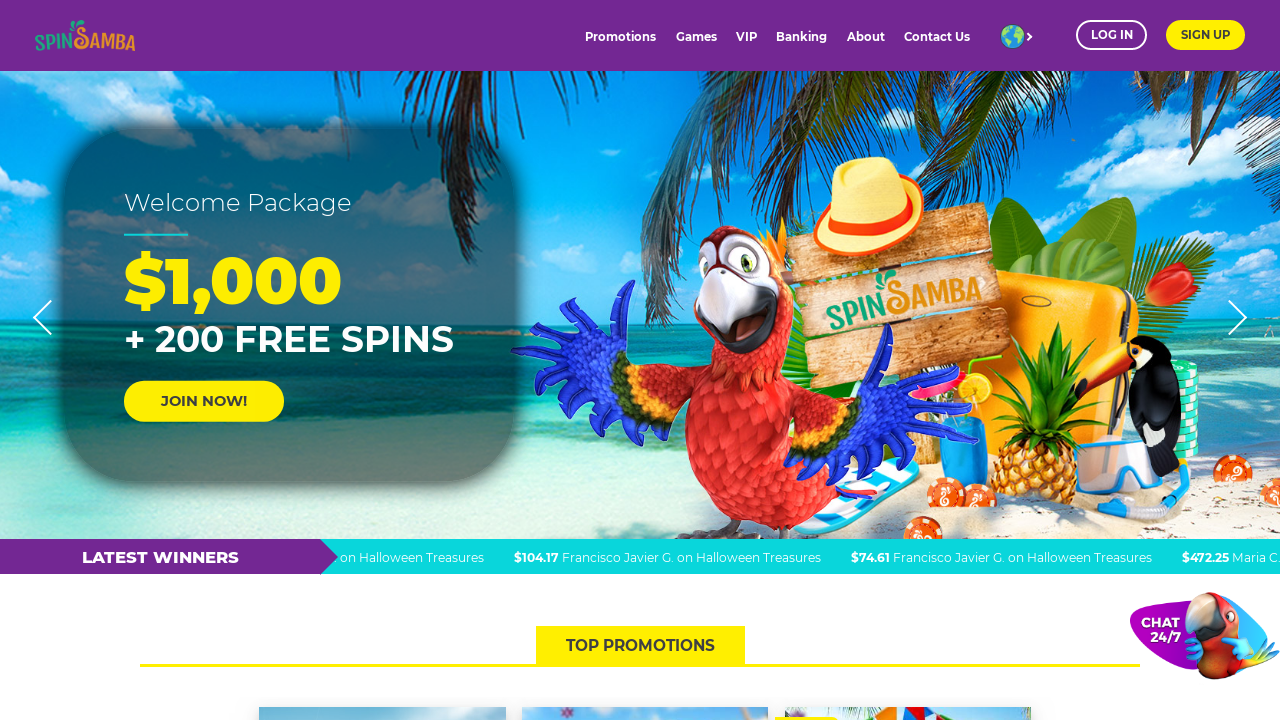Image resolution: width=1280 pixels, height=720 pixels.
Task: Visit the About page
Action: click(x=865, y=37)
